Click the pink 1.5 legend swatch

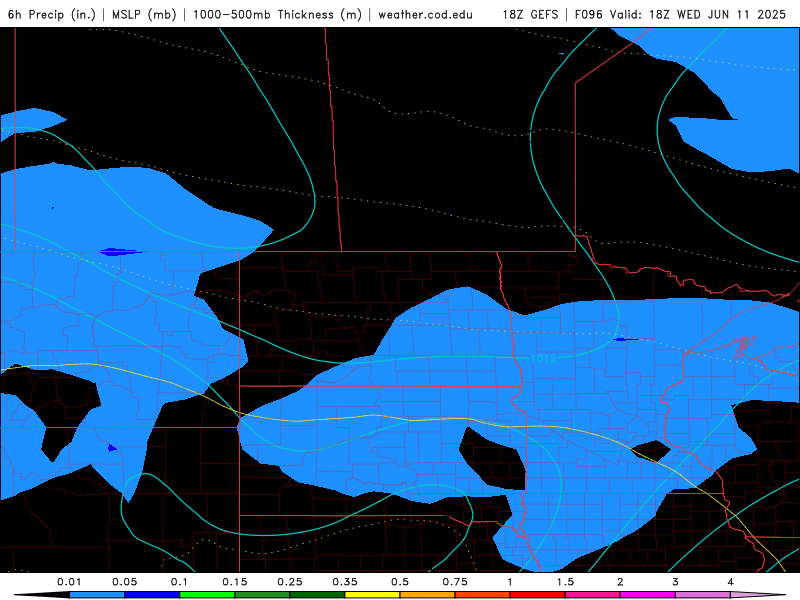pyautogui.click(x=593, y=595)
